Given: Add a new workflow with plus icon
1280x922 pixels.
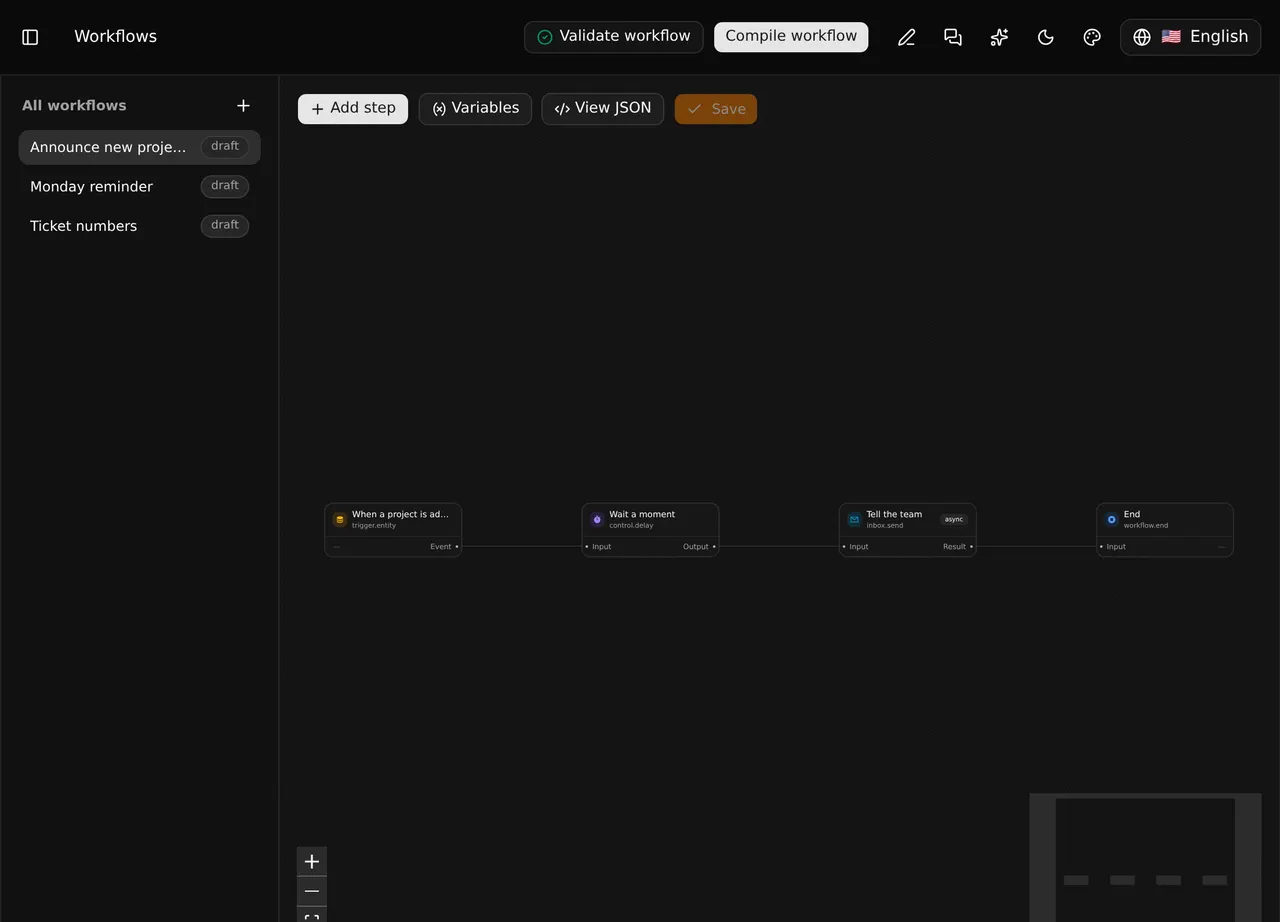Looking at the screenshot, I should point(243,106).
